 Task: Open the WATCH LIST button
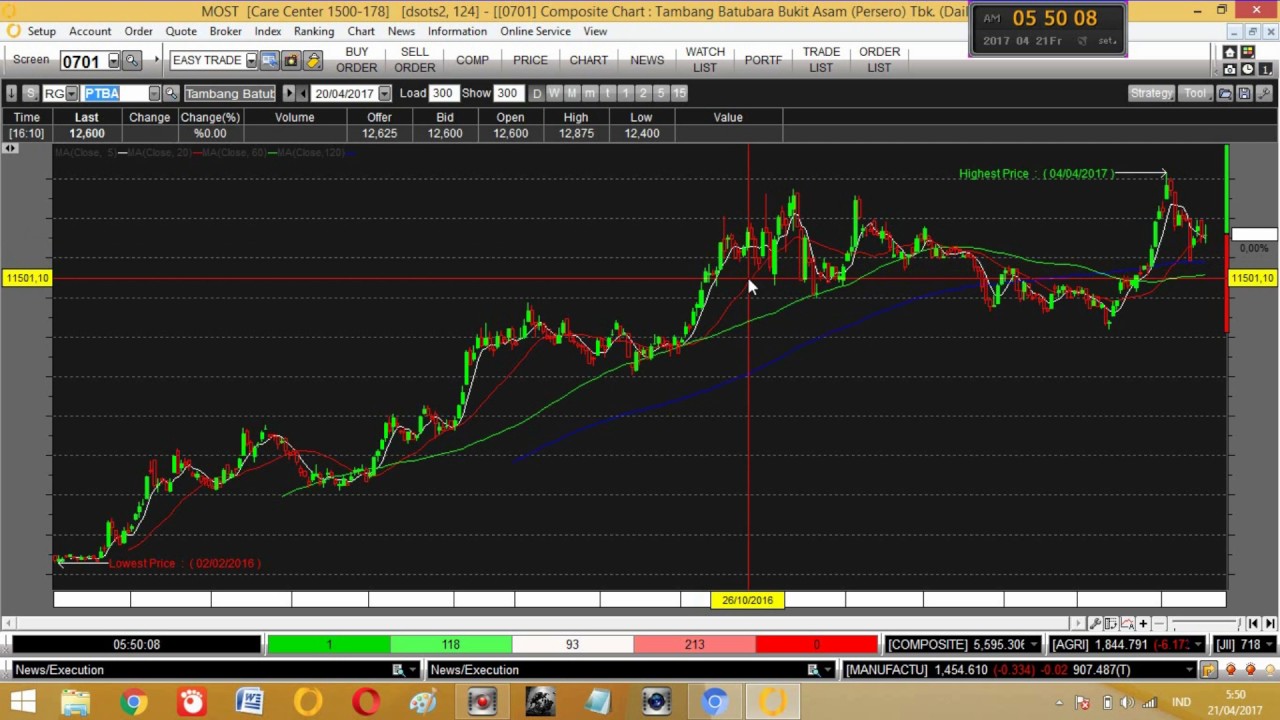(705, 60)
